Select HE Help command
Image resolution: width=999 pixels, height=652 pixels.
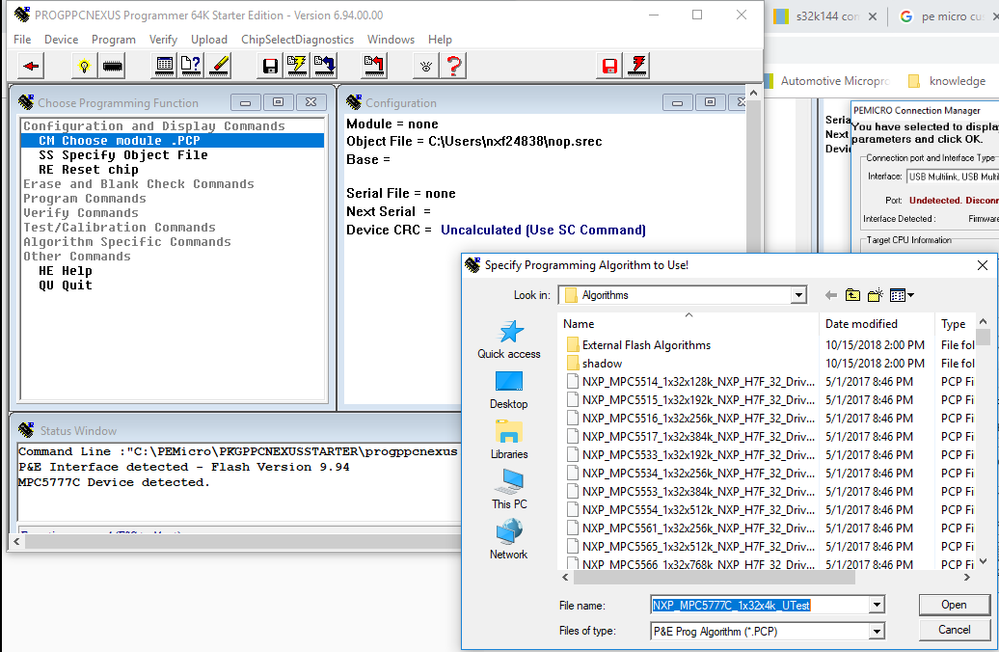click(65, 271)
